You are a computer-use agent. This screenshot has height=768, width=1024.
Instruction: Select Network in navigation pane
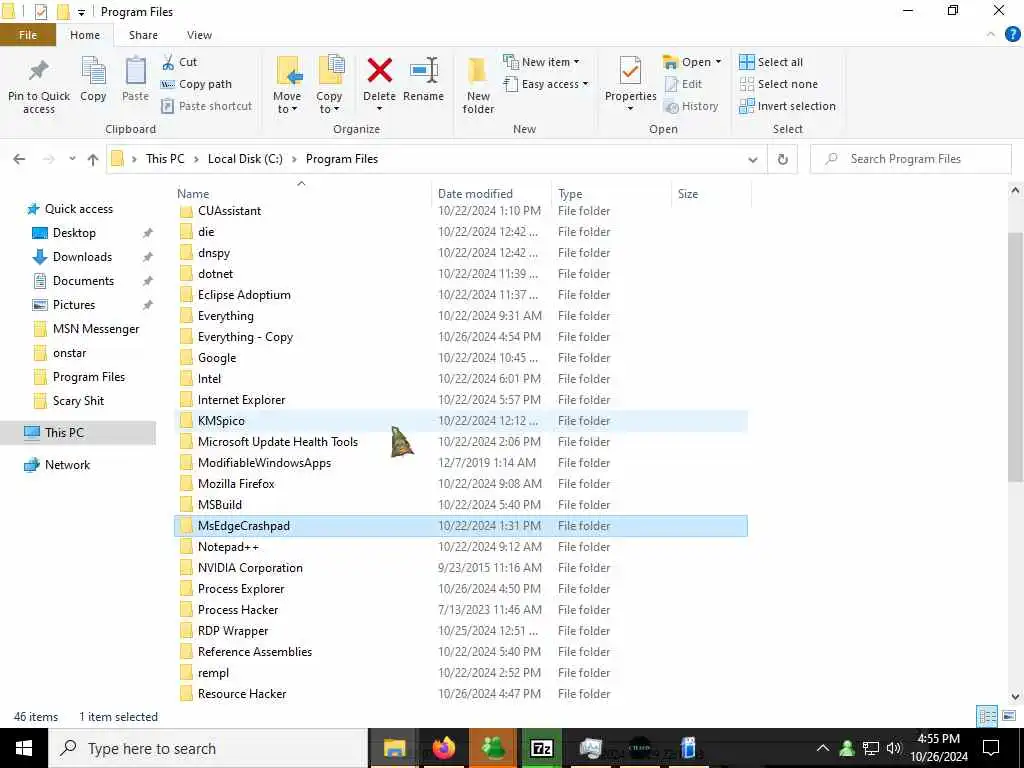point(67,465)
